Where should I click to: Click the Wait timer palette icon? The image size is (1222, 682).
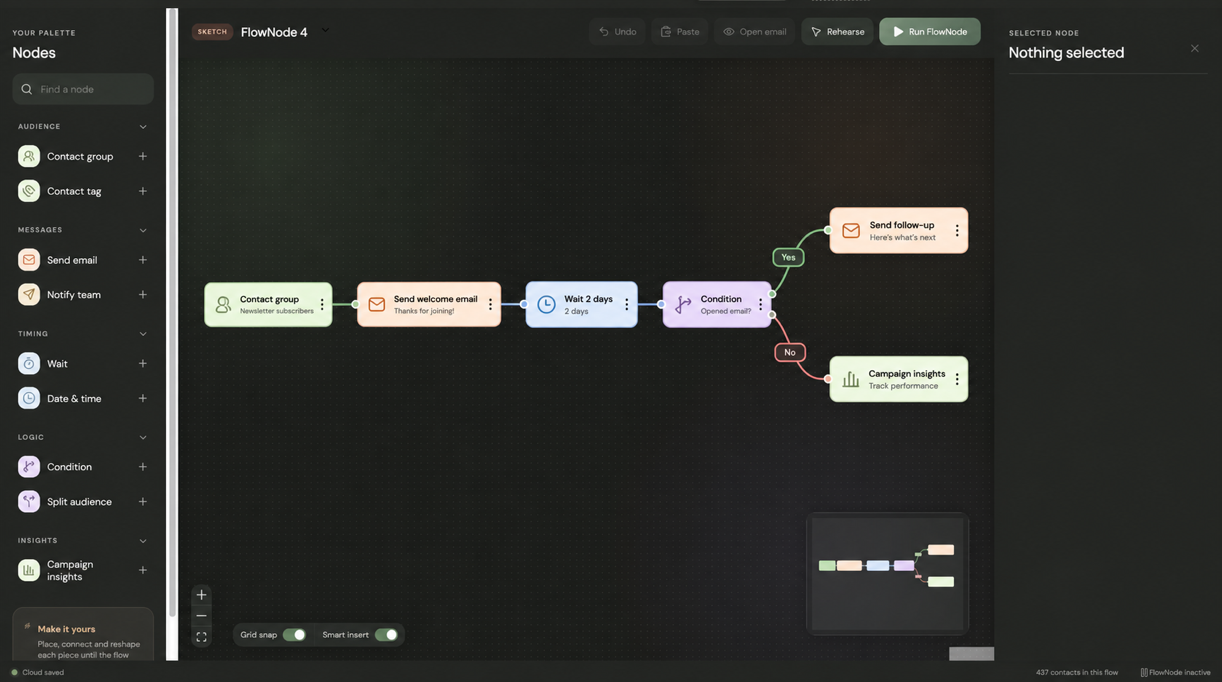[29, 364]
